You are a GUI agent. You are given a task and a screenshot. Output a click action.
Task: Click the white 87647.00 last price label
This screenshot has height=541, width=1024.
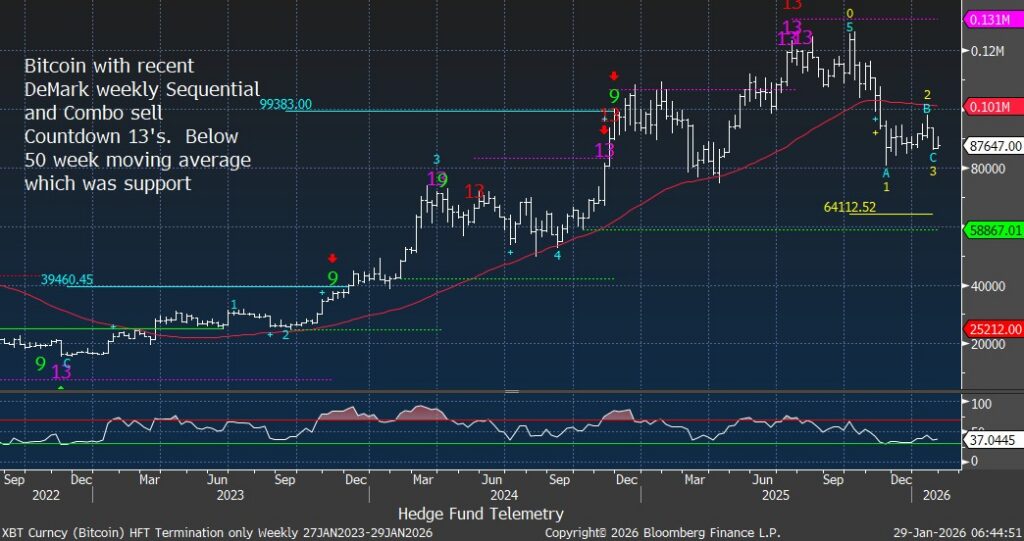click(994, 146)
